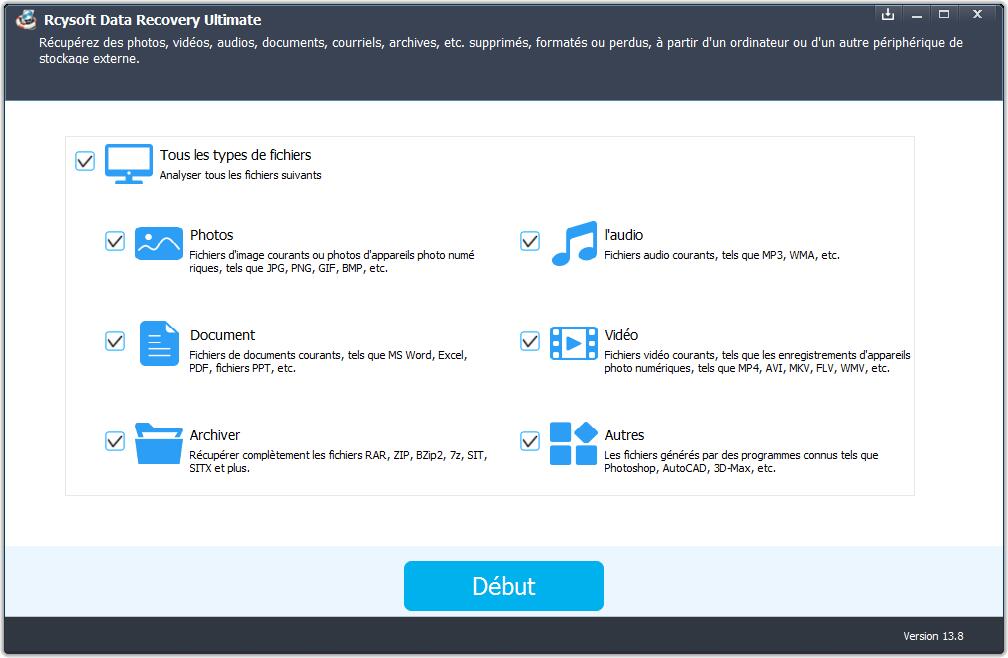Click the Autres squares and diamond icon
Viewport: 1008px width, 658px height.
pyautogui.click(x=574, y=443)
